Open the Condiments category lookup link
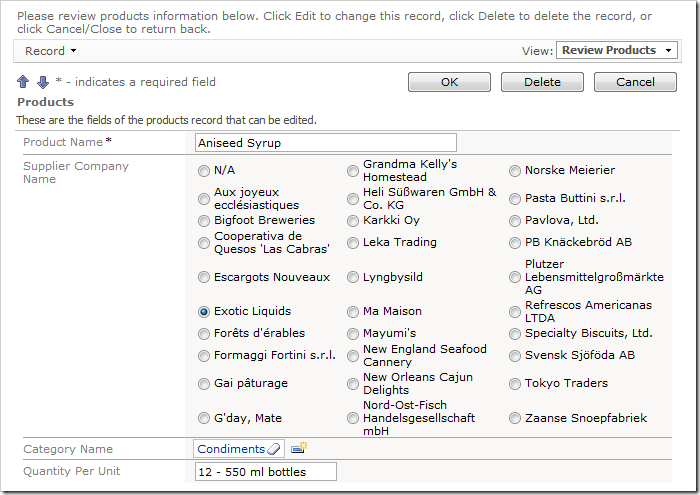 click(230, 450)
